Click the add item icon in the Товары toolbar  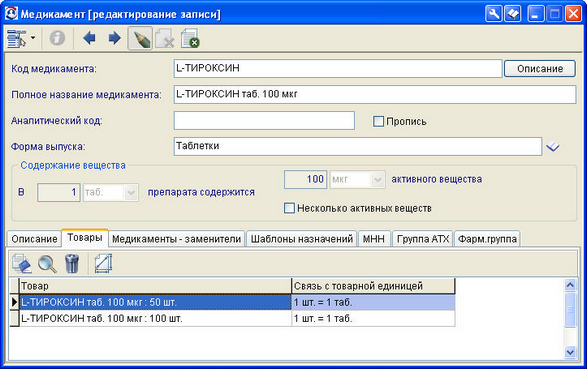click(x=22, y=263)
